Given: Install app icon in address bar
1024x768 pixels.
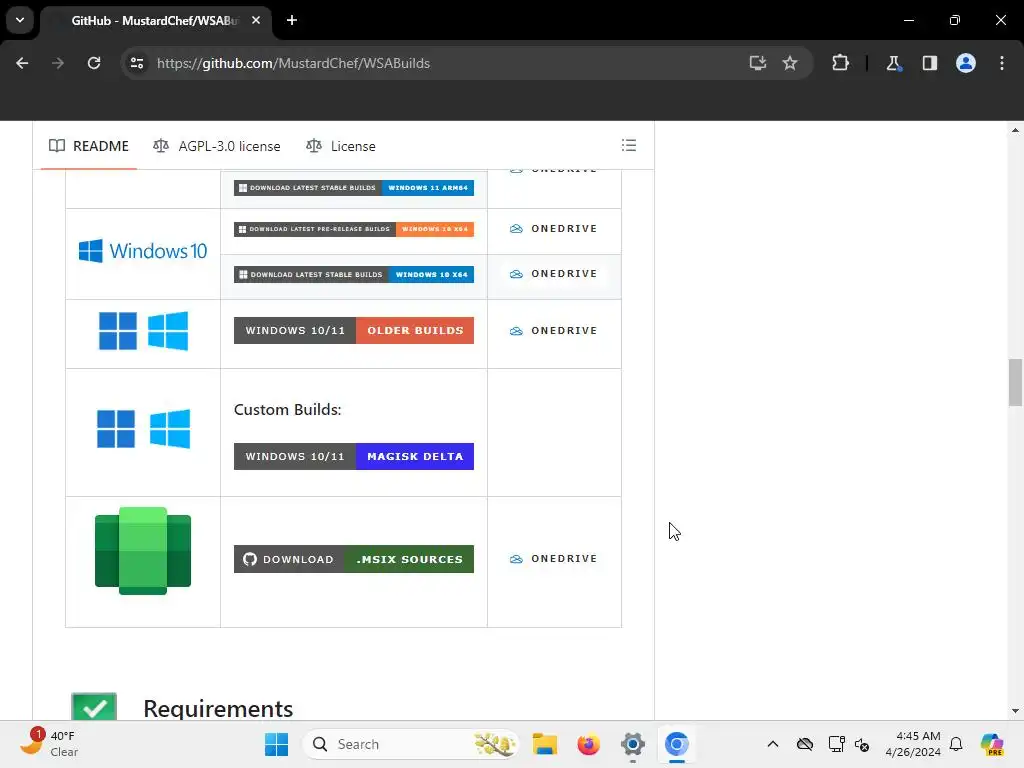Looking at the screenshot, I should click(758, 63).
